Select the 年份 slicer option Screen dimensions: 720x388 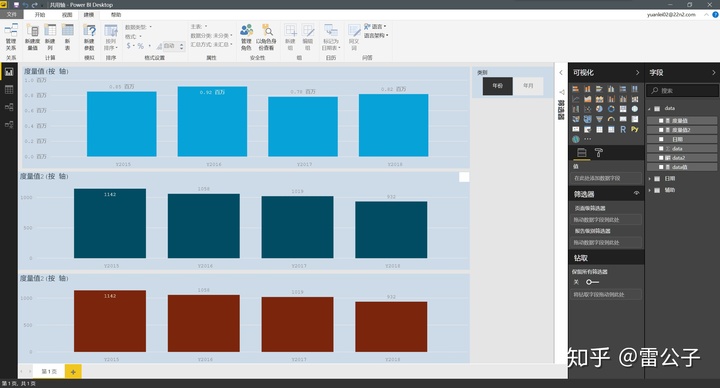click(x=498, y=86)
